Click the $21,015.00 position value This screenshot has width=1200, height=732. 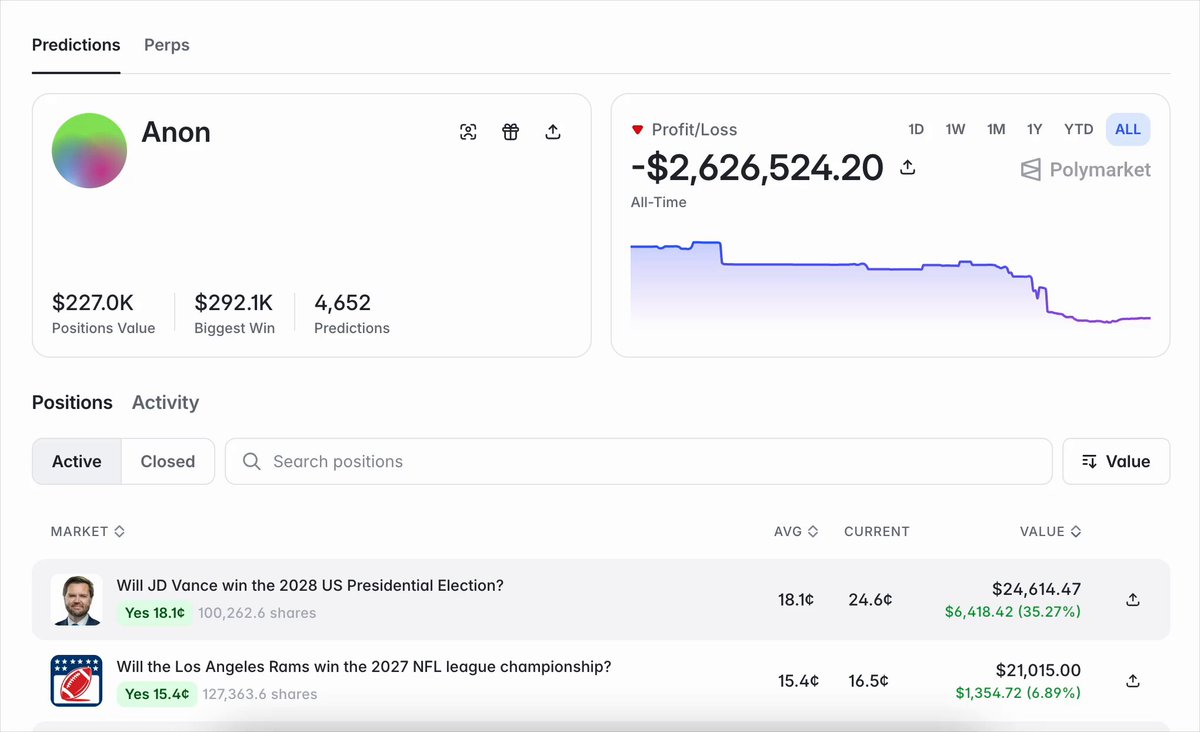click(x=1038, y=670)
